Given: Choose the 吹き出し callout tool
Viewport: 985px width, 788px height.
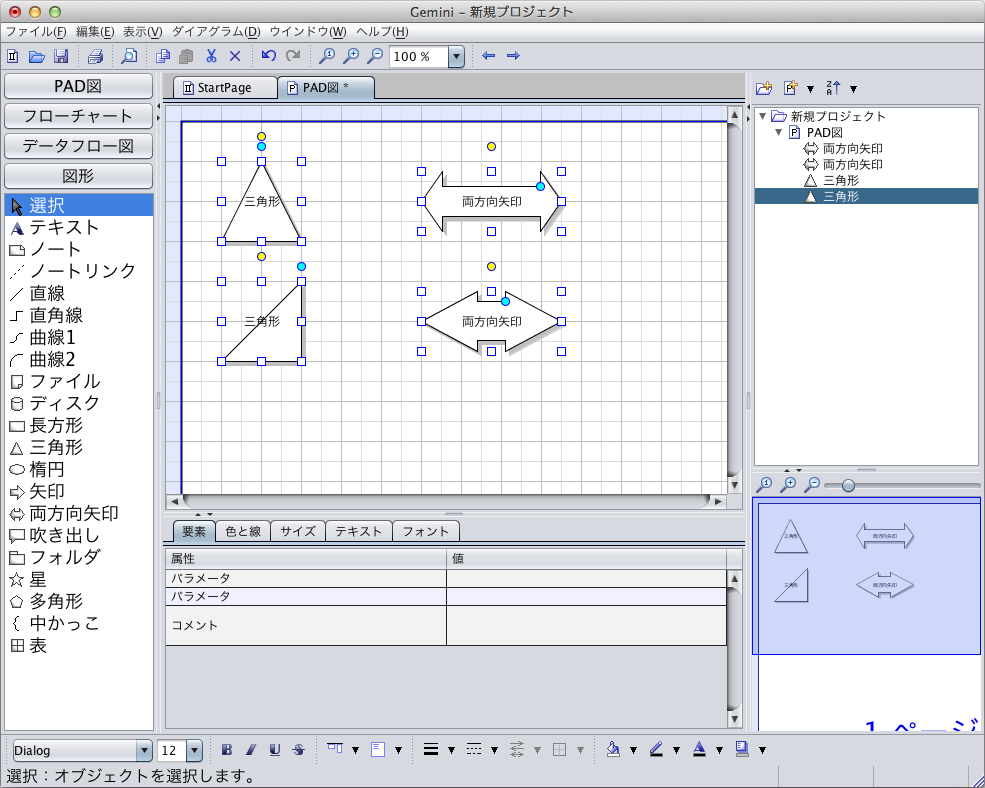Looking at the screenshot, I should click(x=79, y=535).
